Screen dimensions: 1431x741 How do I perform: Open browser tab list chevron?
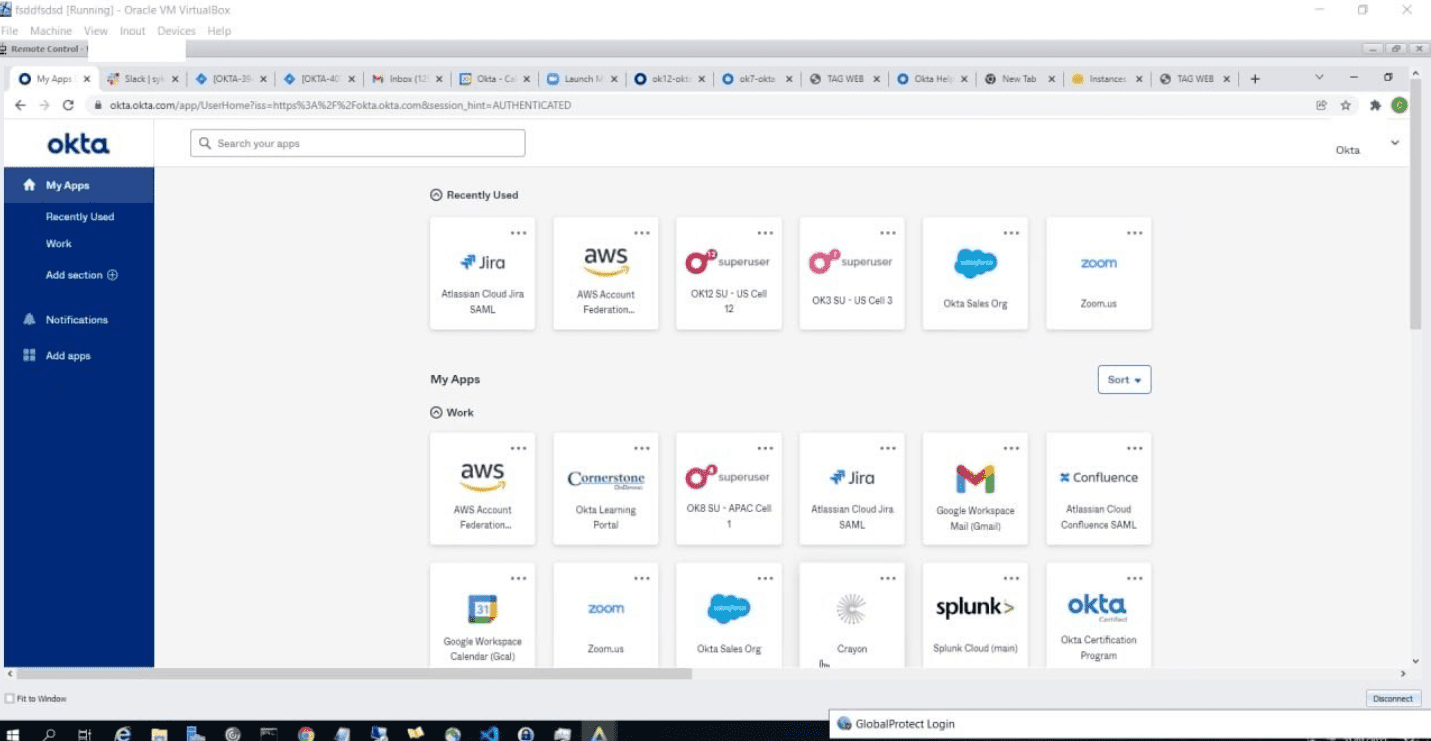(1318, 78)
